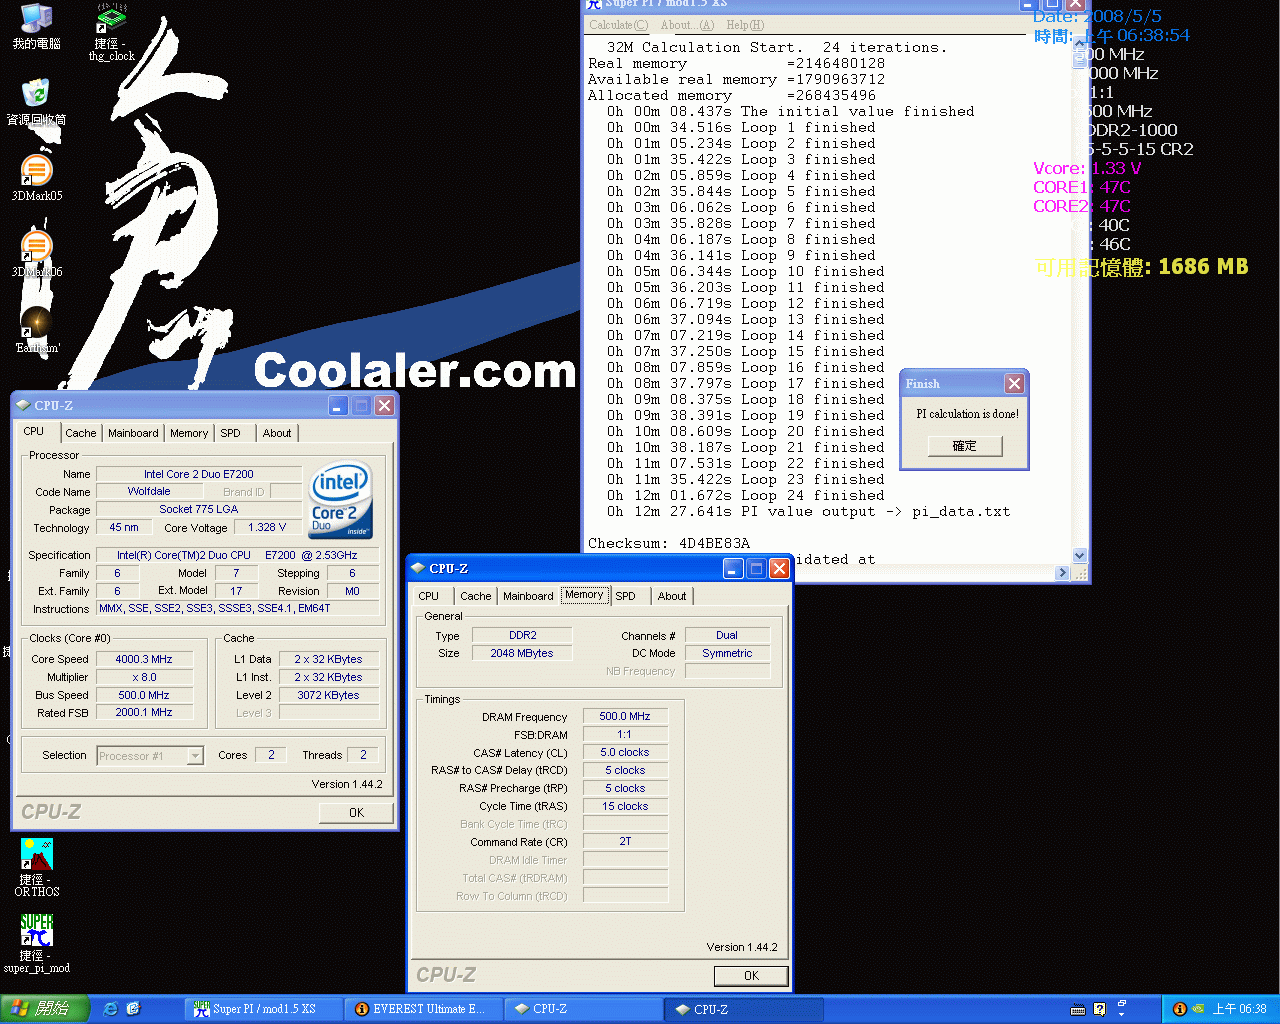This screenshot has width=1280, height=1024.
Task: Open Mainboard tab in CPU-Z Memory window
Action: pos(528,596)
